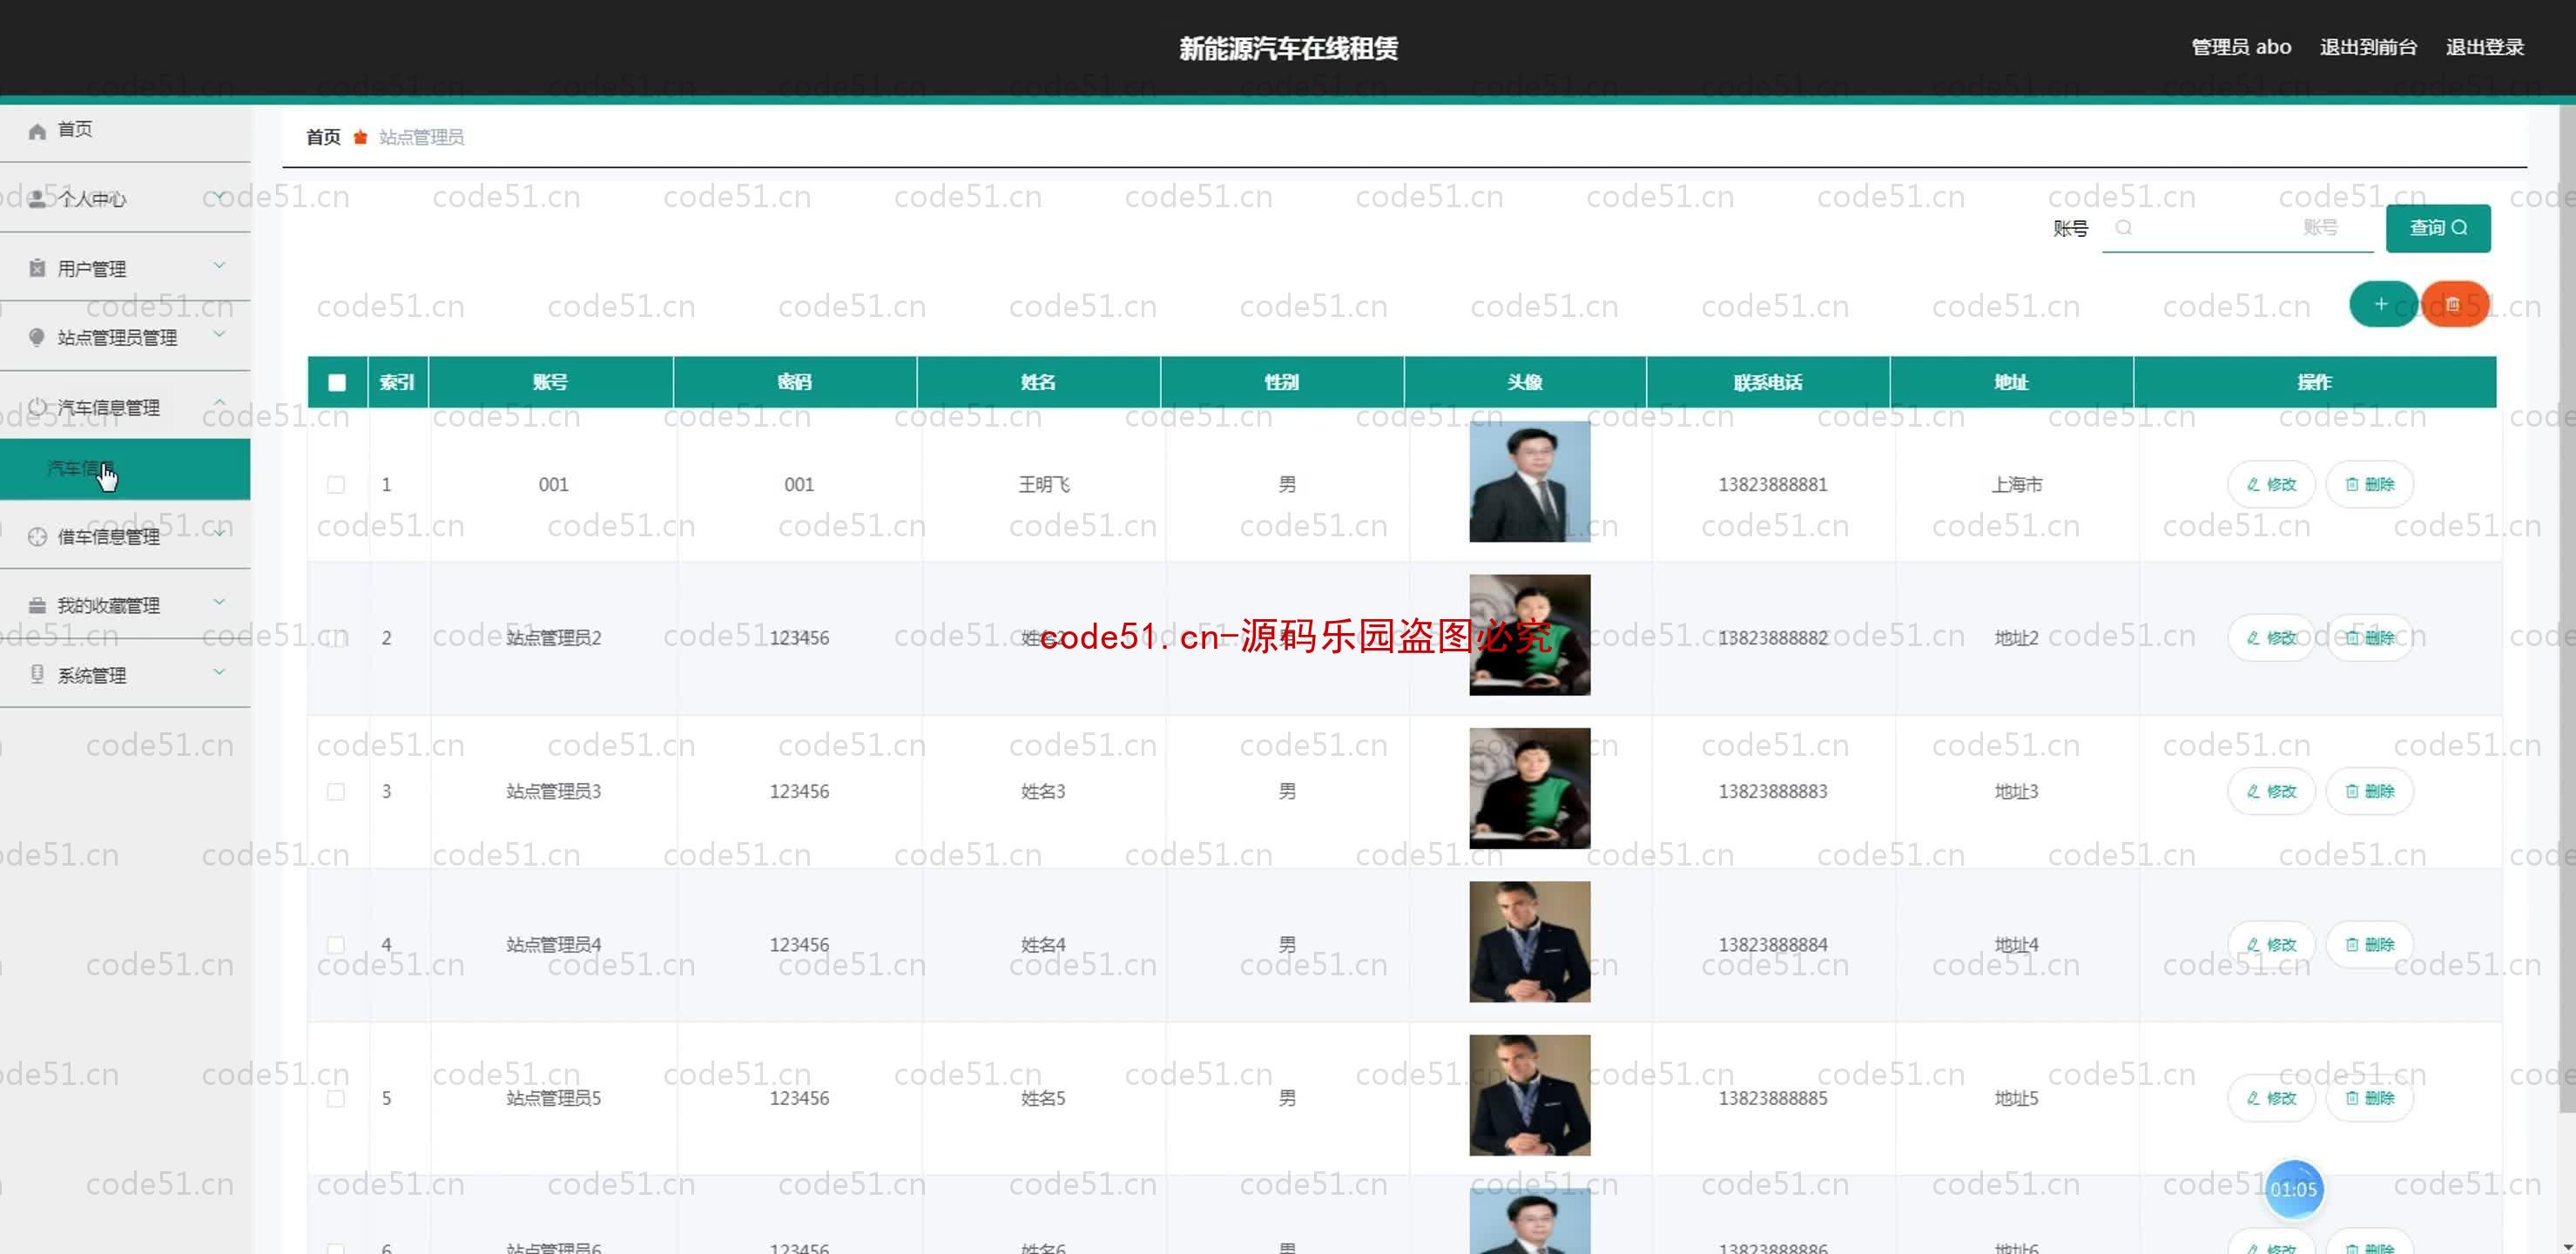Click 删除 for row 站点管理员4
This screenshot has height=1254, width=2576.
point(2369,945)
